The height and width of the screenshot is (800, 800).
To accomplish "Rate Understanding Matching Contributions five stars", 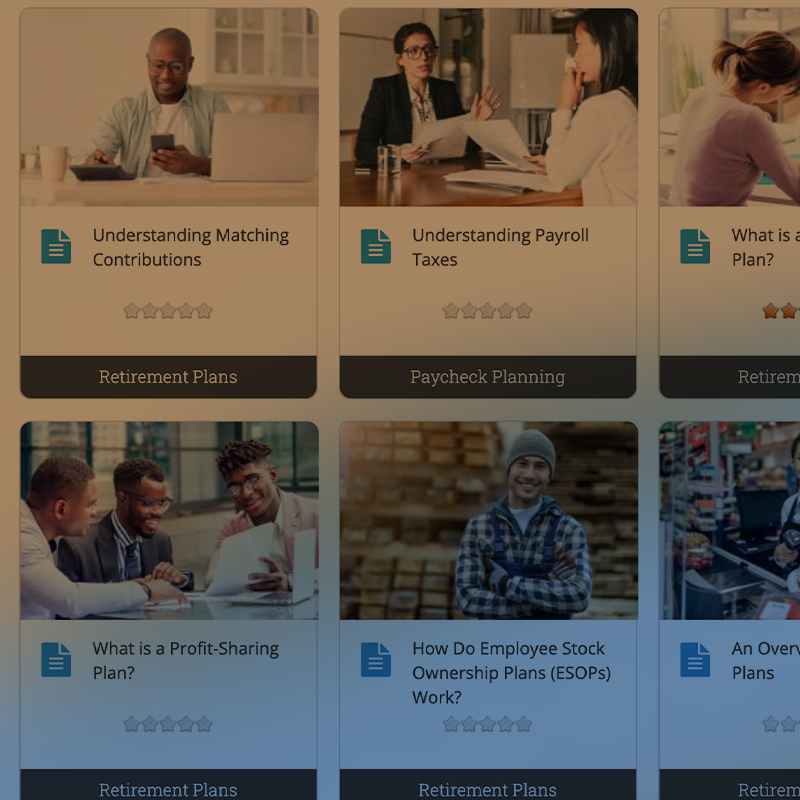I will [204, 311].
